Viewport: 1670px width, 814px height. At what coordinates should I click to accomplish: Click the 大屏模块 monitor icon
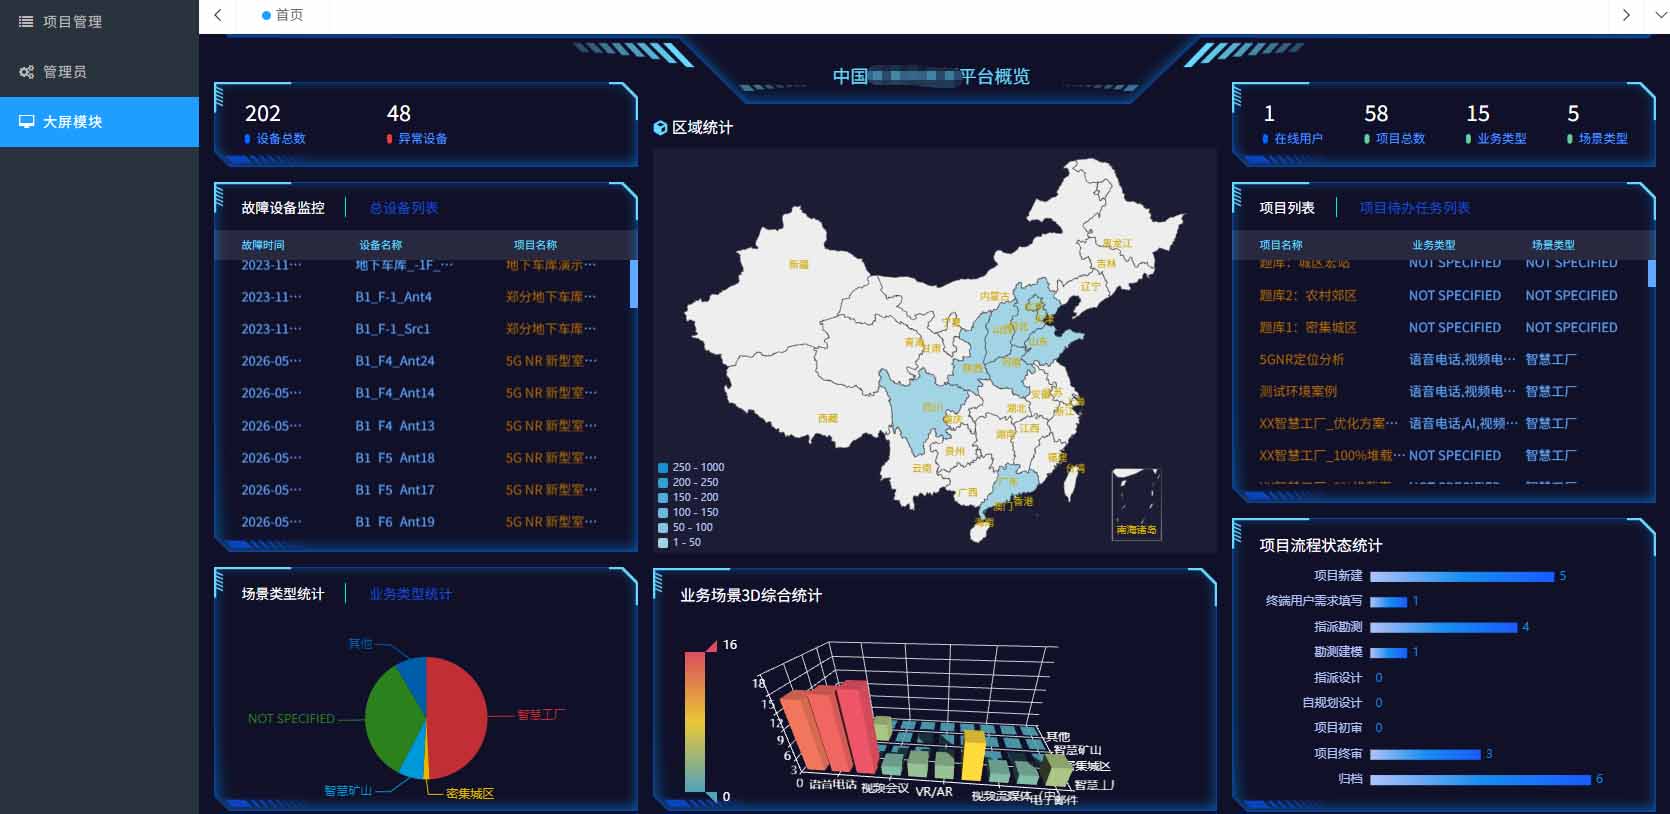point(26,122)
